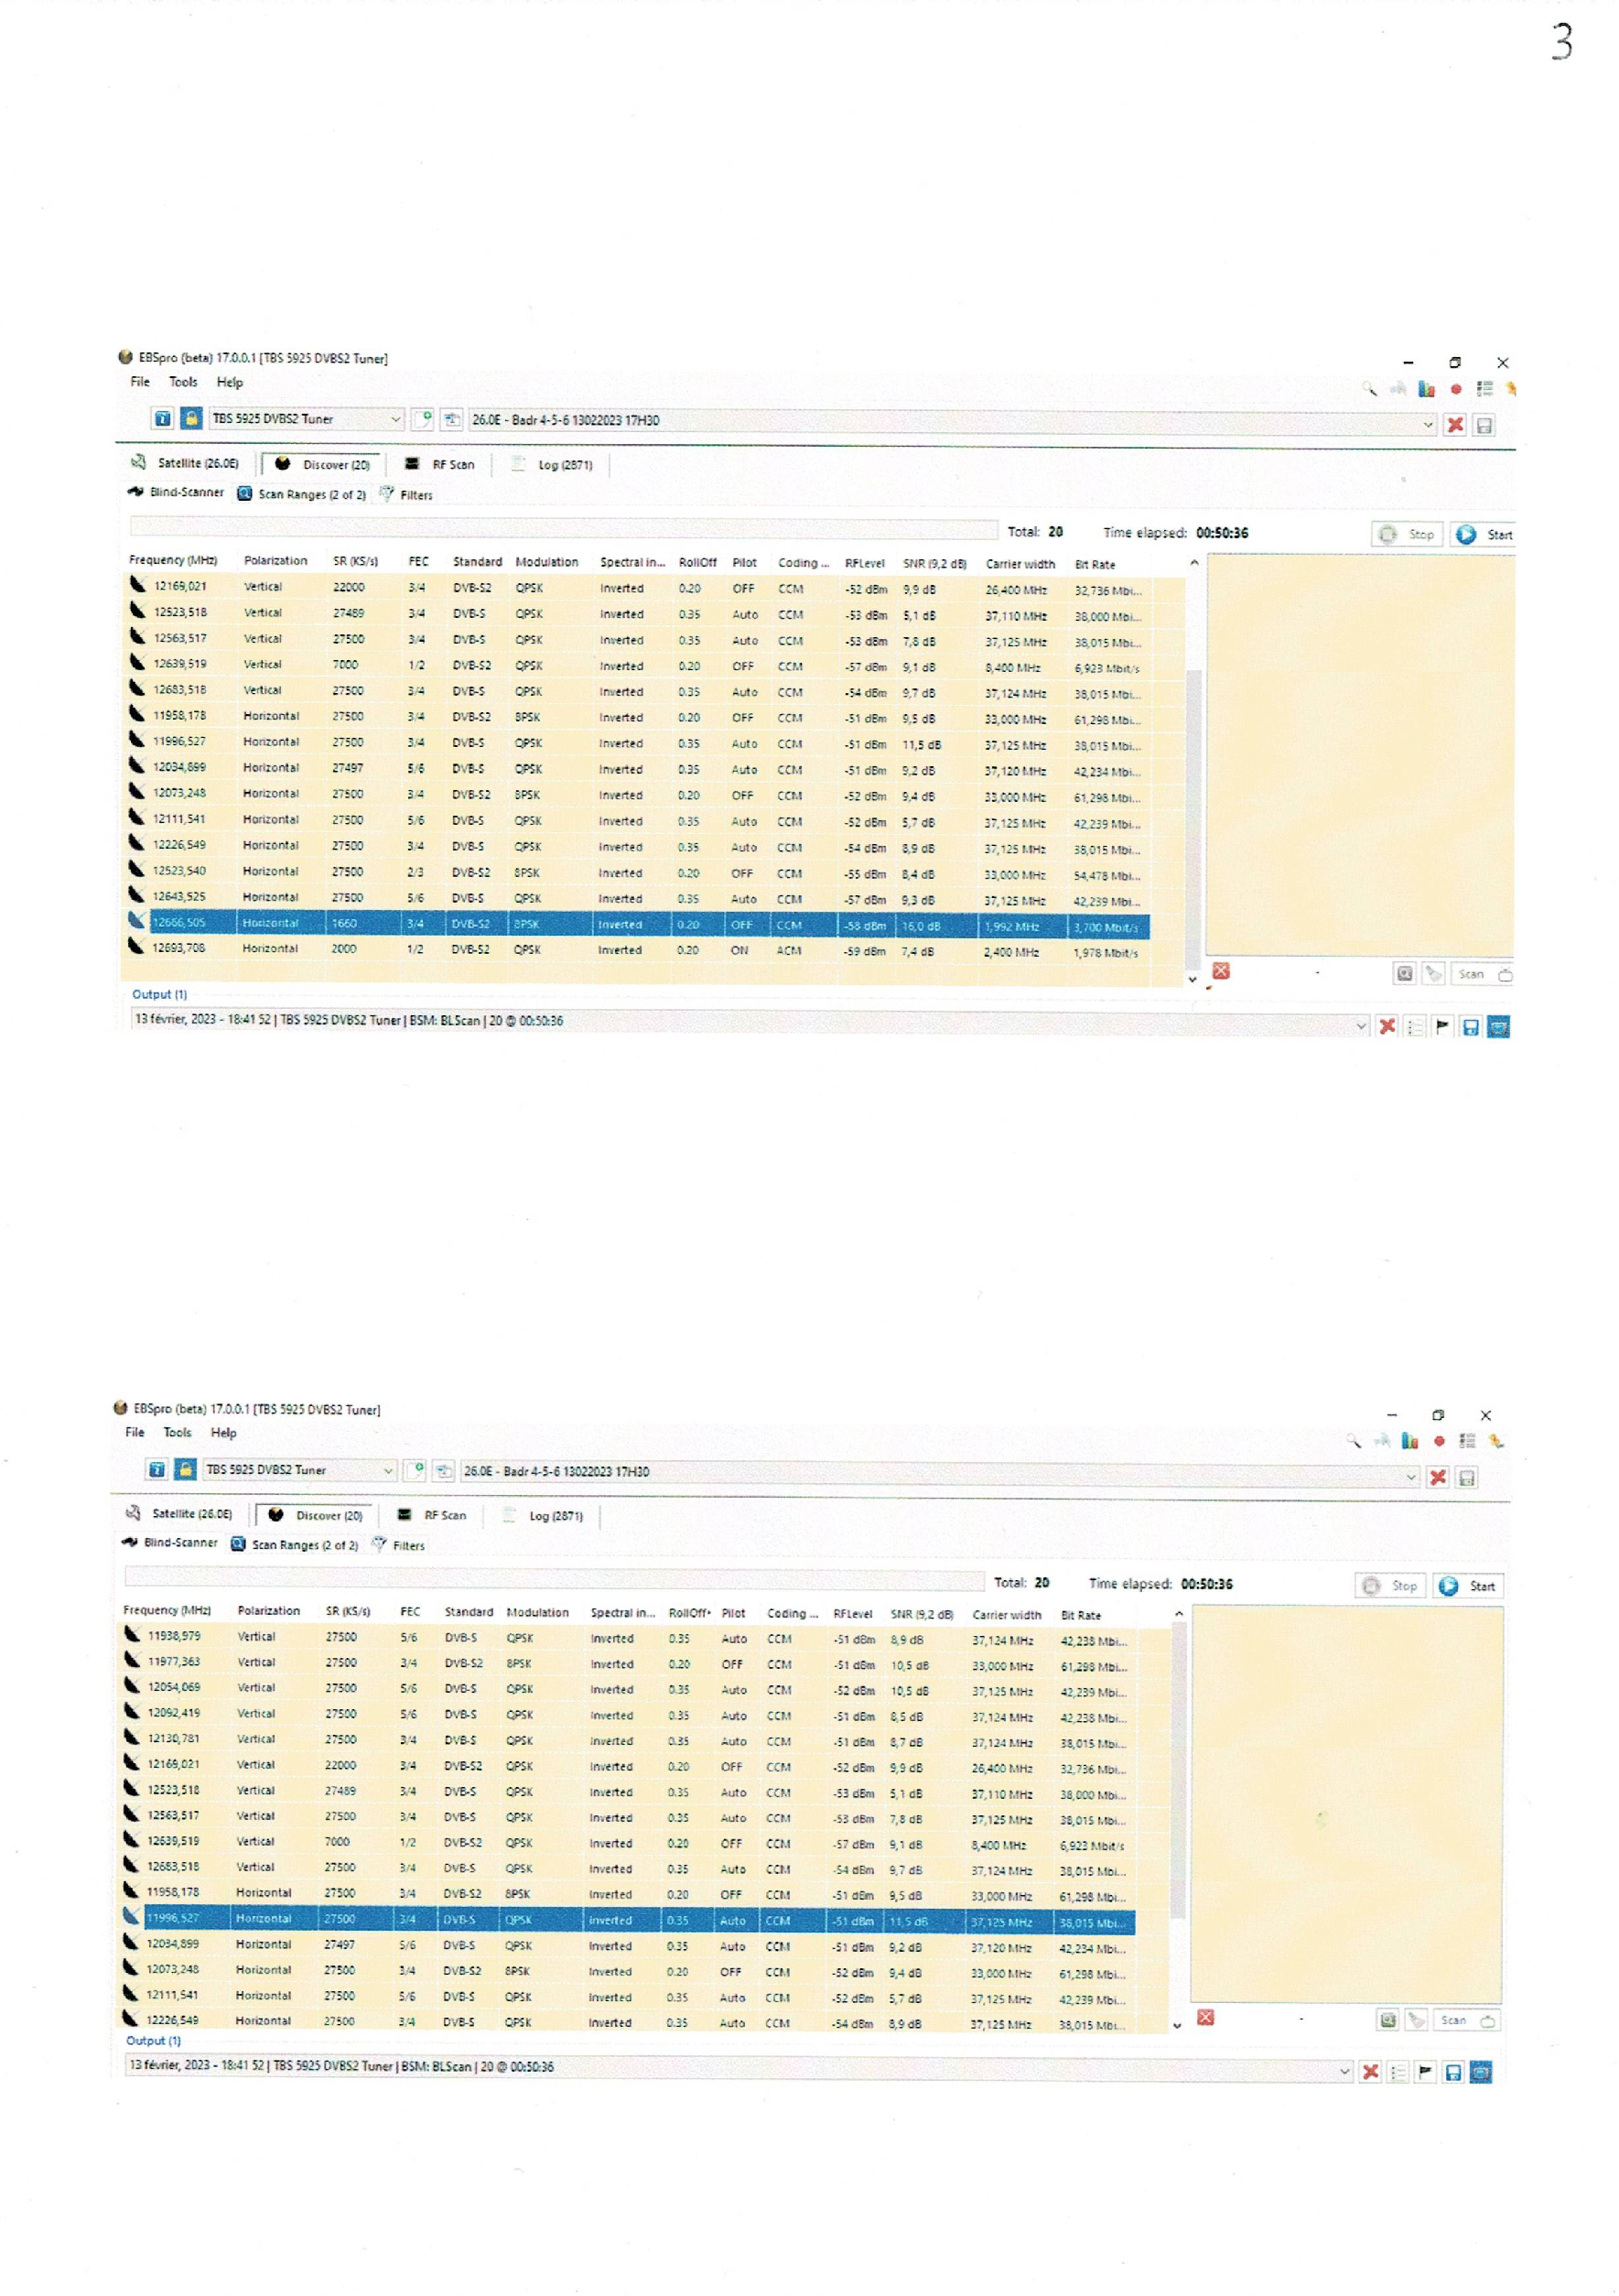Click Scan button below upper preview panel
The width and height of the screenshot is (1619, 2296).
click(1484, 975)
